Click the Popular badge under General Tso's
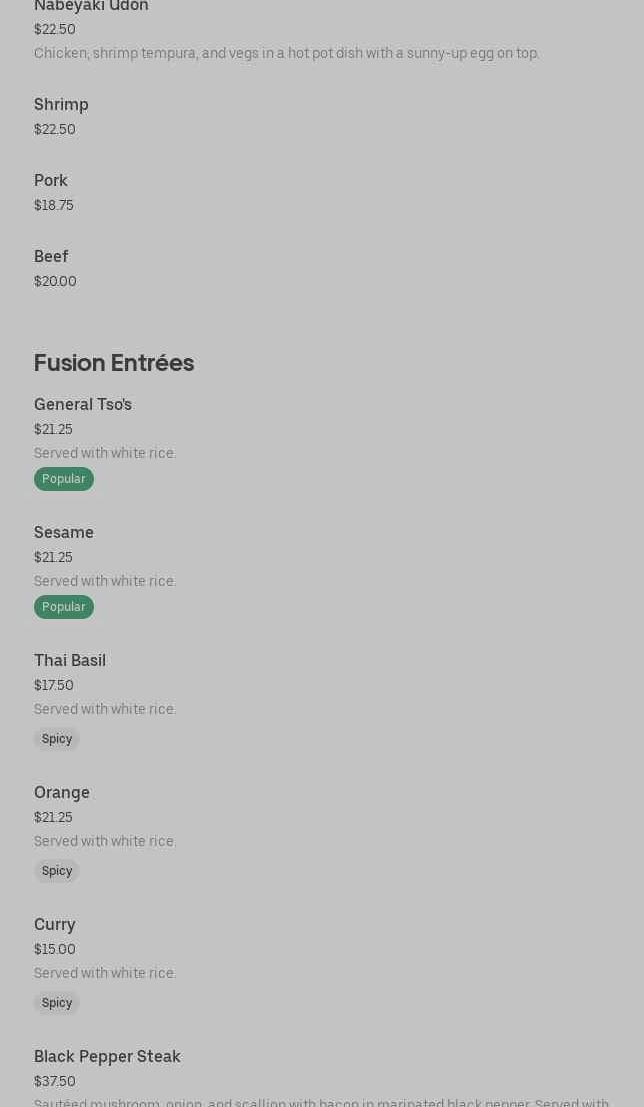Image resolution: width=644 pixels, height=1107 pixels. click(x=64, y=479)
